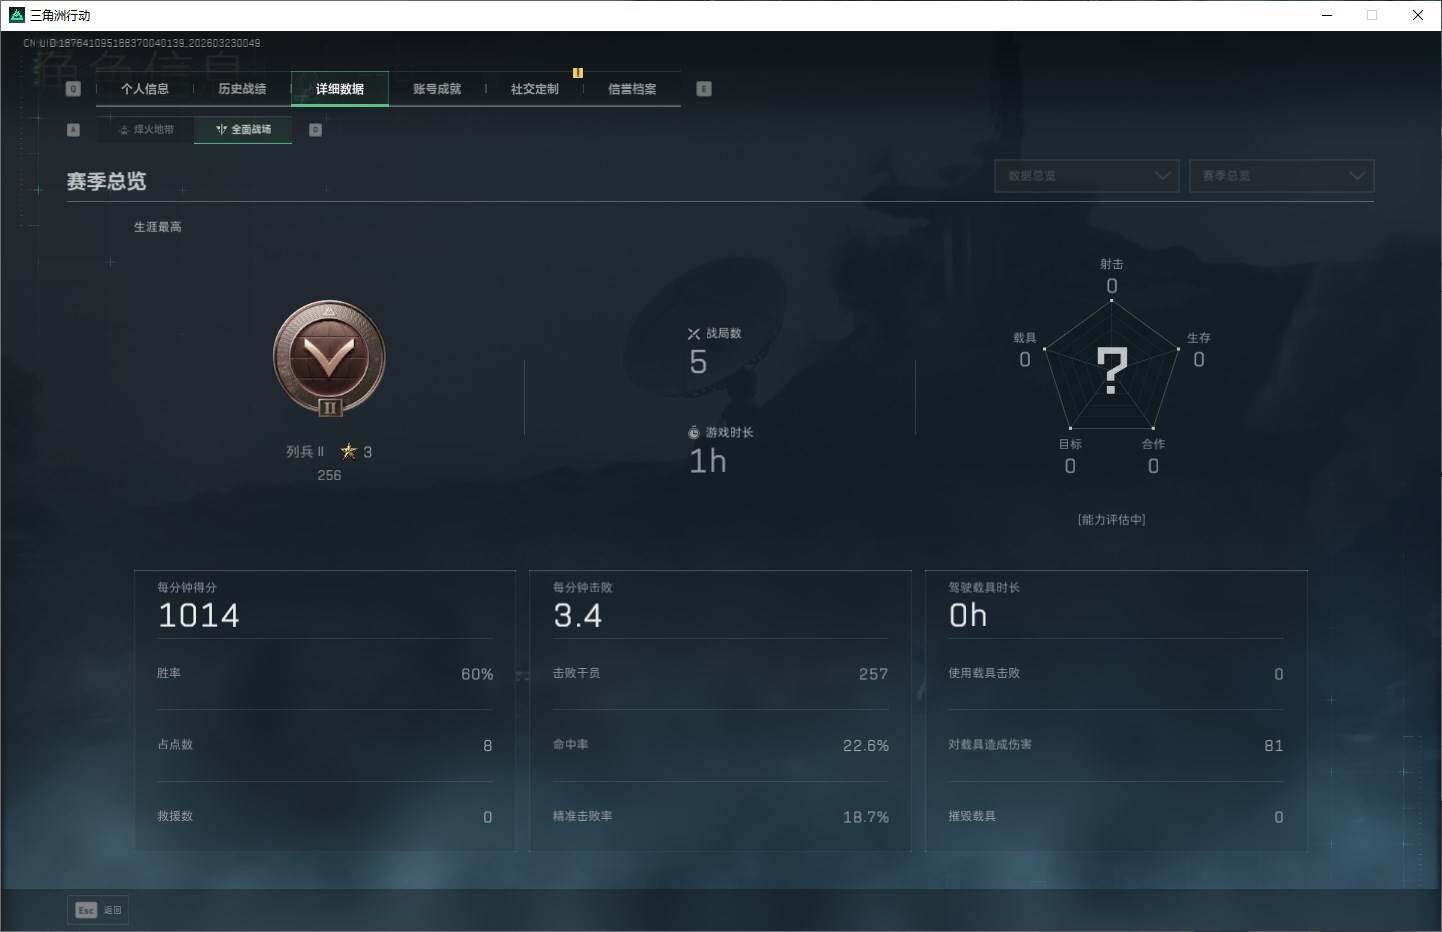Click the crossed-swords icon next to 战局数
Screen dimensions: 1442x932
[x=694, y=334]
